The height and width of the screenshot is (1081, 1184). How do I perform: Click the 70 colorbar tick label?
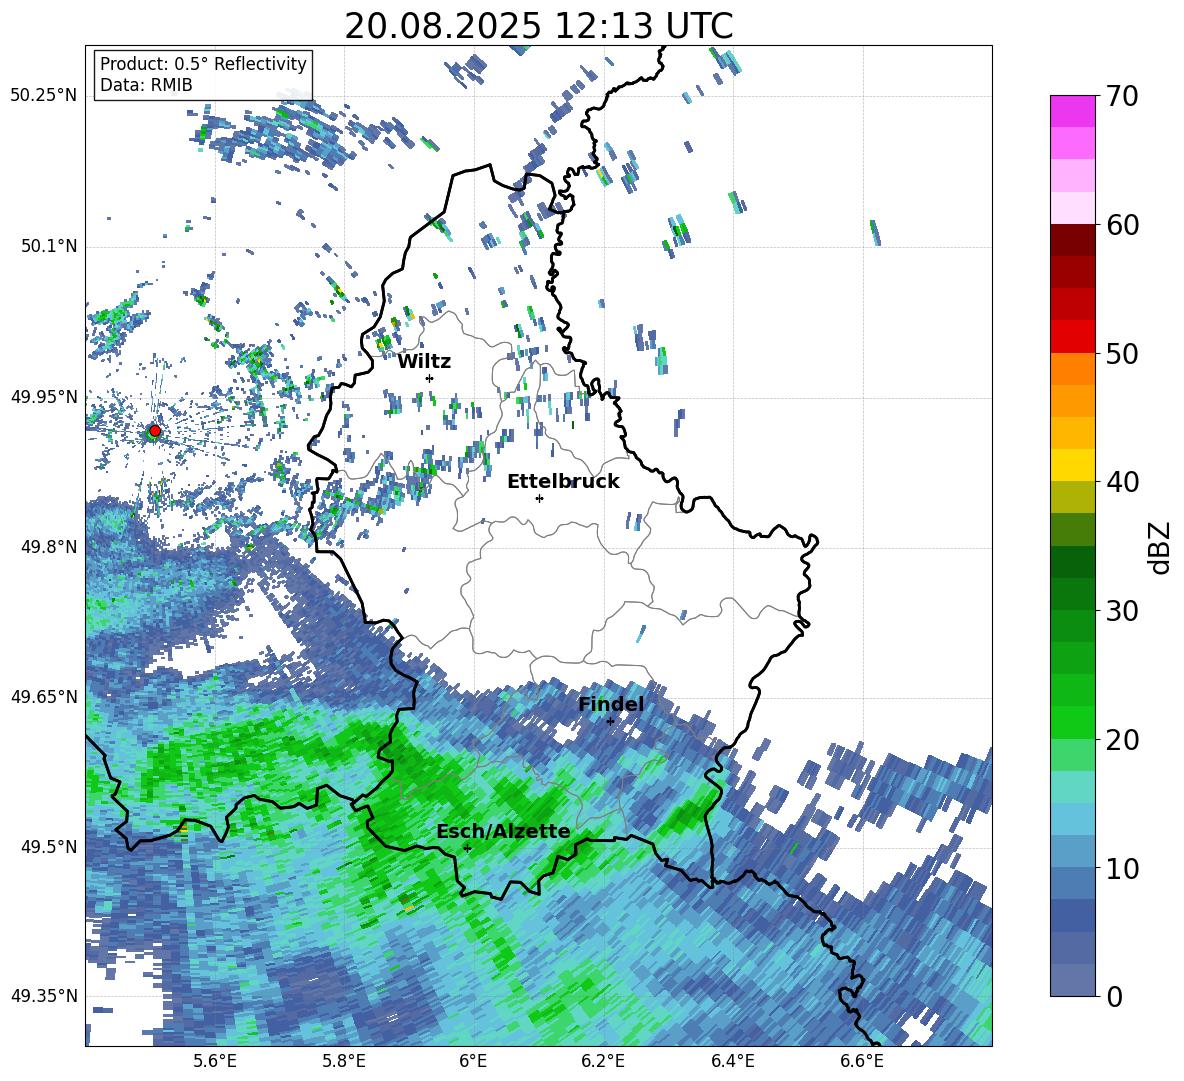(1122, 96)
